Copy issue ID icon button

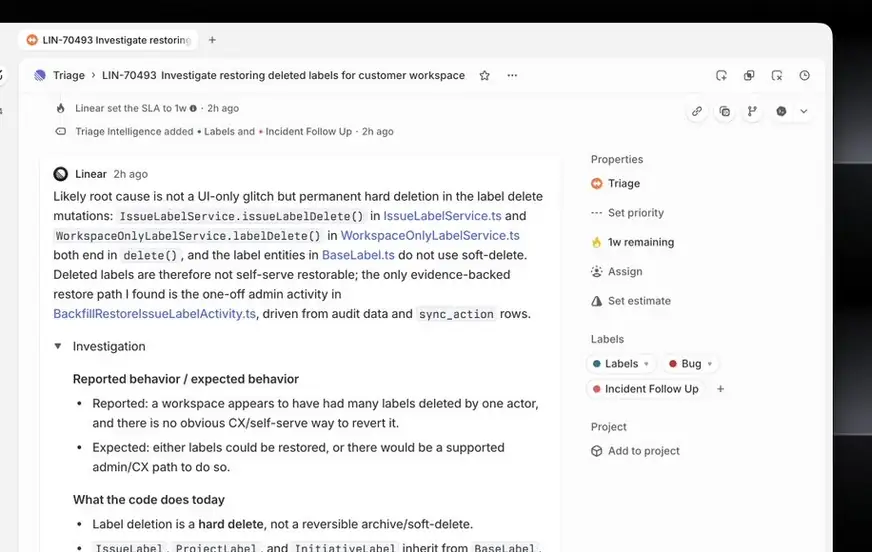click(x=725, y=111)
